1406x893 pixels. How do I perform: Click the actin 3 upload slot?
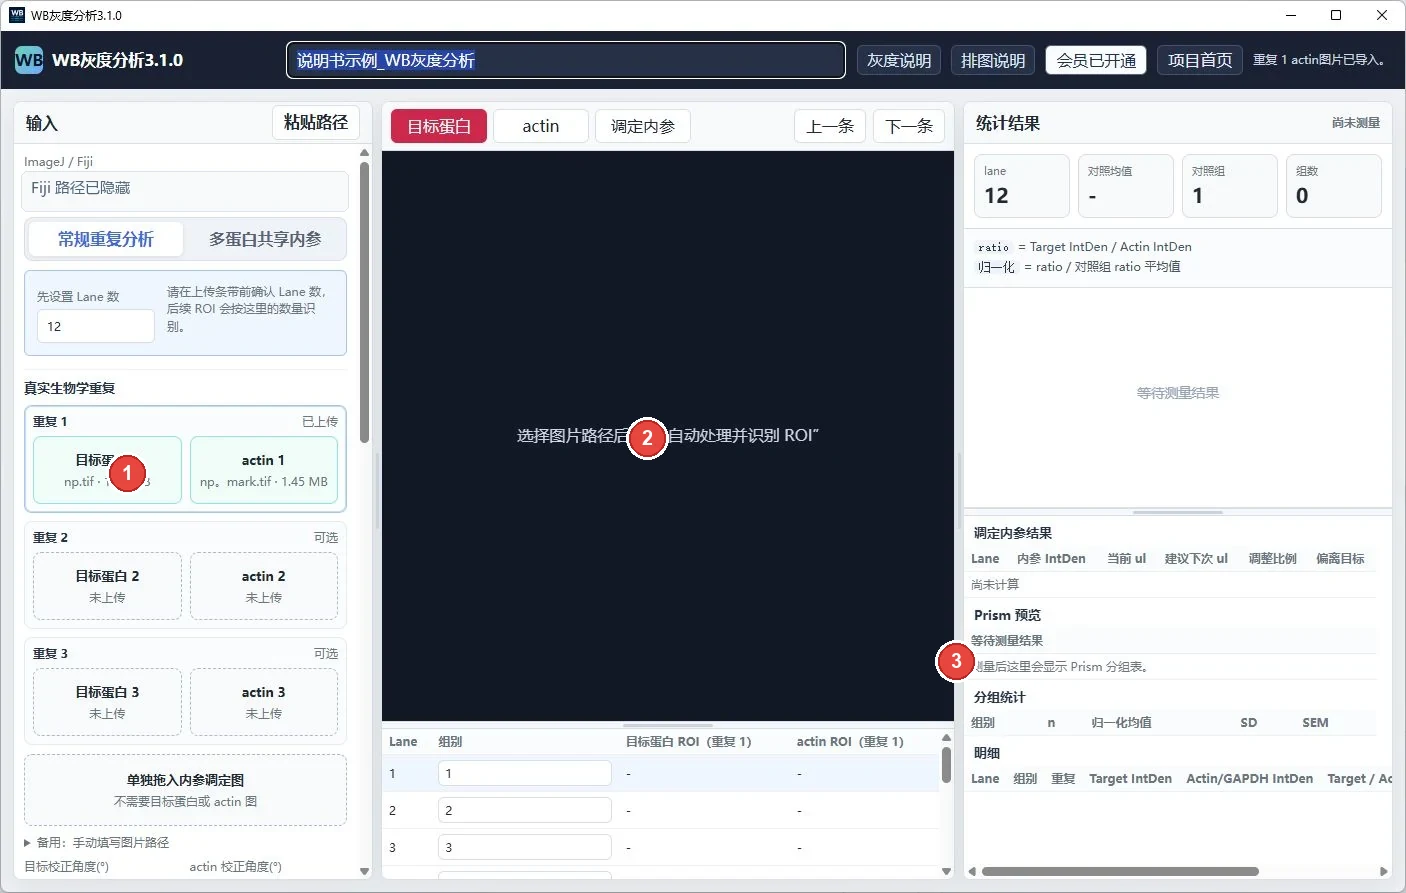coord(264,702)
